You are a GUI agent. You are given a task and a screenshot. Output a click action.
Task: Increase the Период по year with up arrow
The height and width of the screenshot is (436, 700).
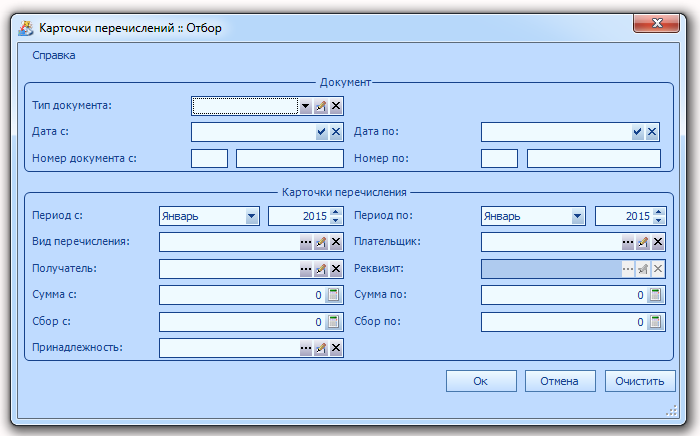pos(658,212)
